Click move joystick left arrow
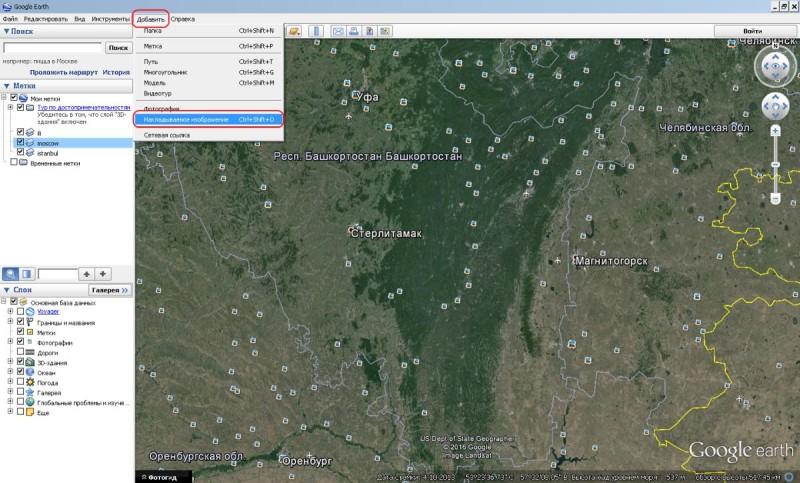 point(766,107)
